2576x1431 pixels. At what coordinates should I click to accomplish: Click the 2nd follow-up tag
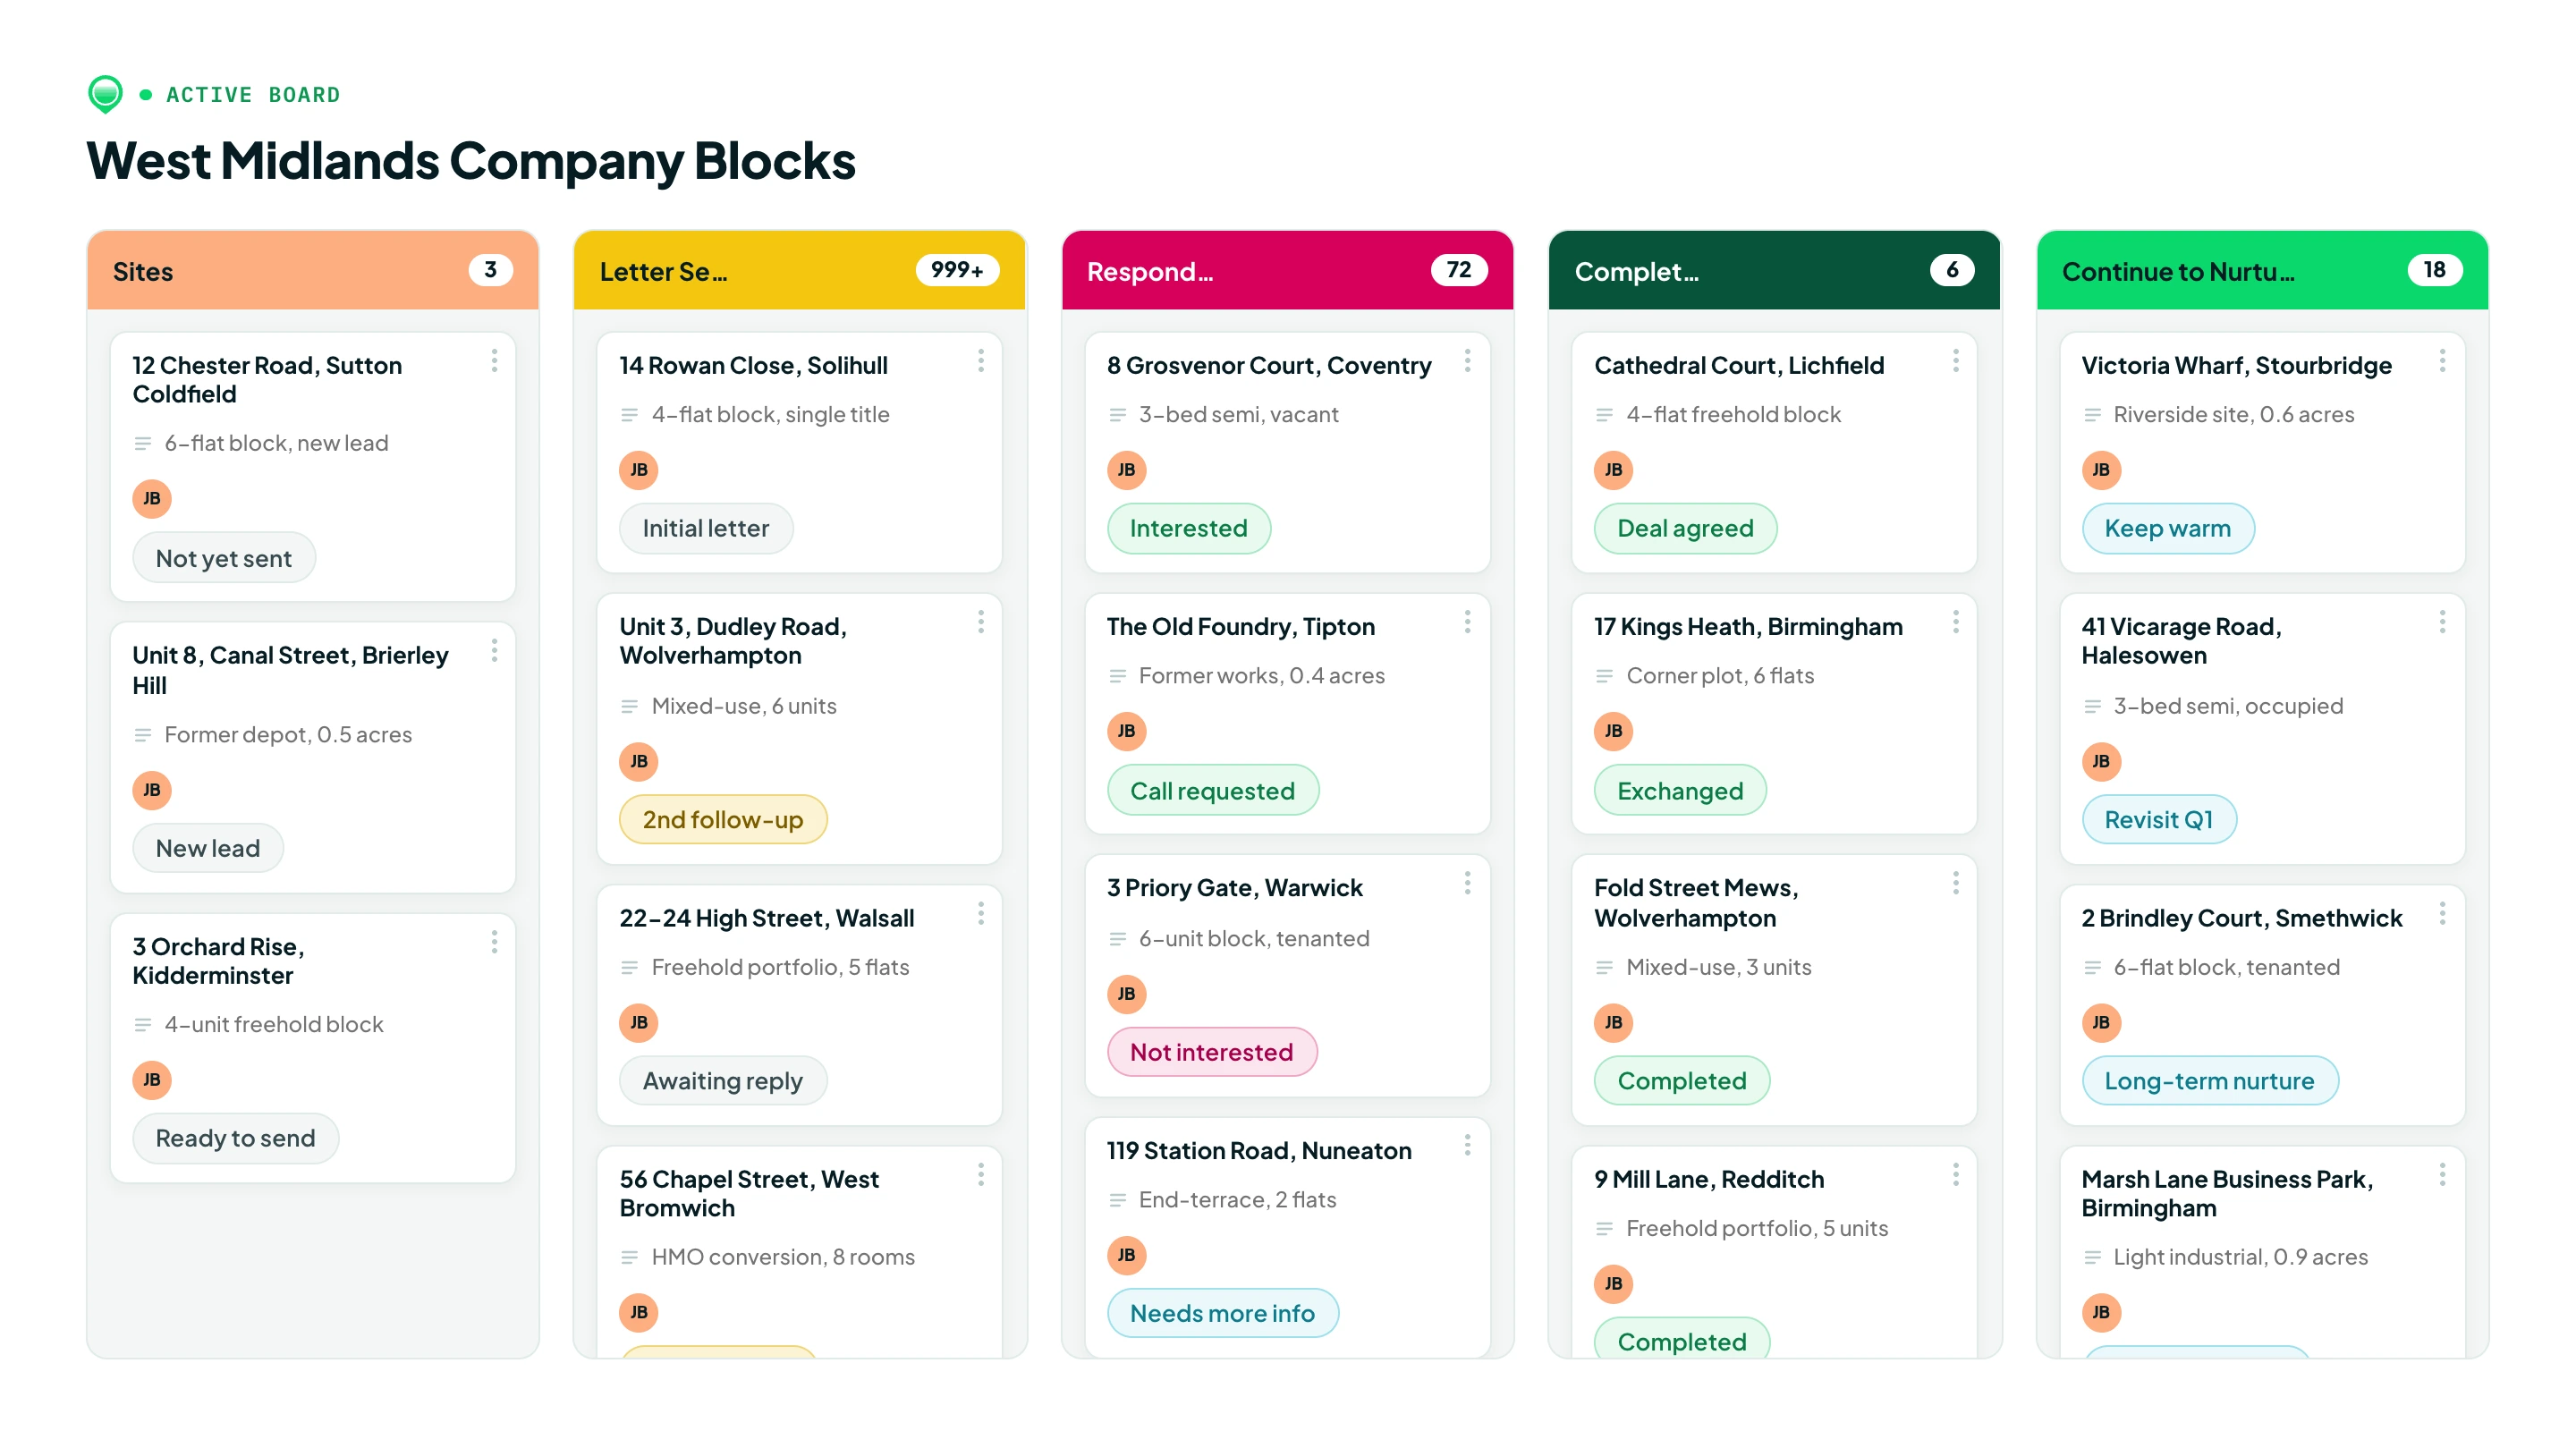pos(723,819)
